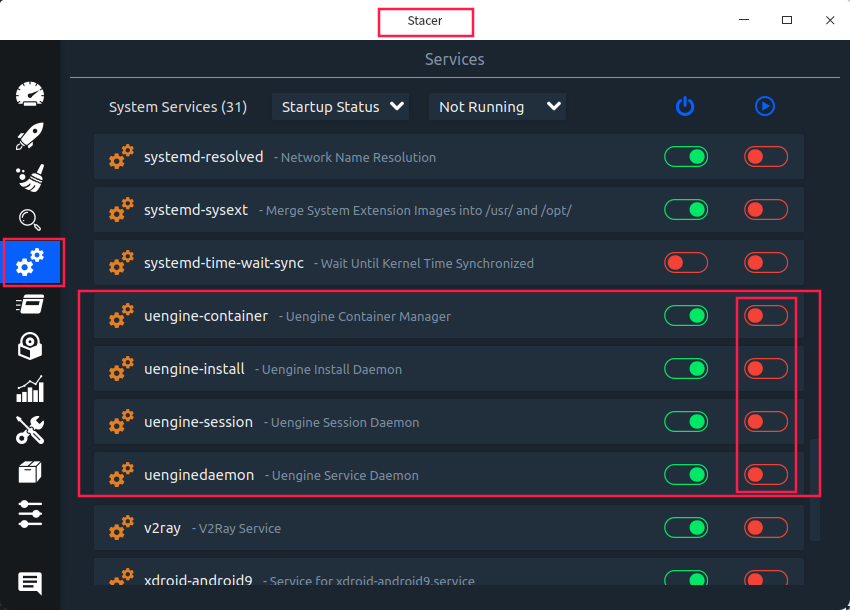Enable startup for systemd-time-wait-sync

(686, 263)
